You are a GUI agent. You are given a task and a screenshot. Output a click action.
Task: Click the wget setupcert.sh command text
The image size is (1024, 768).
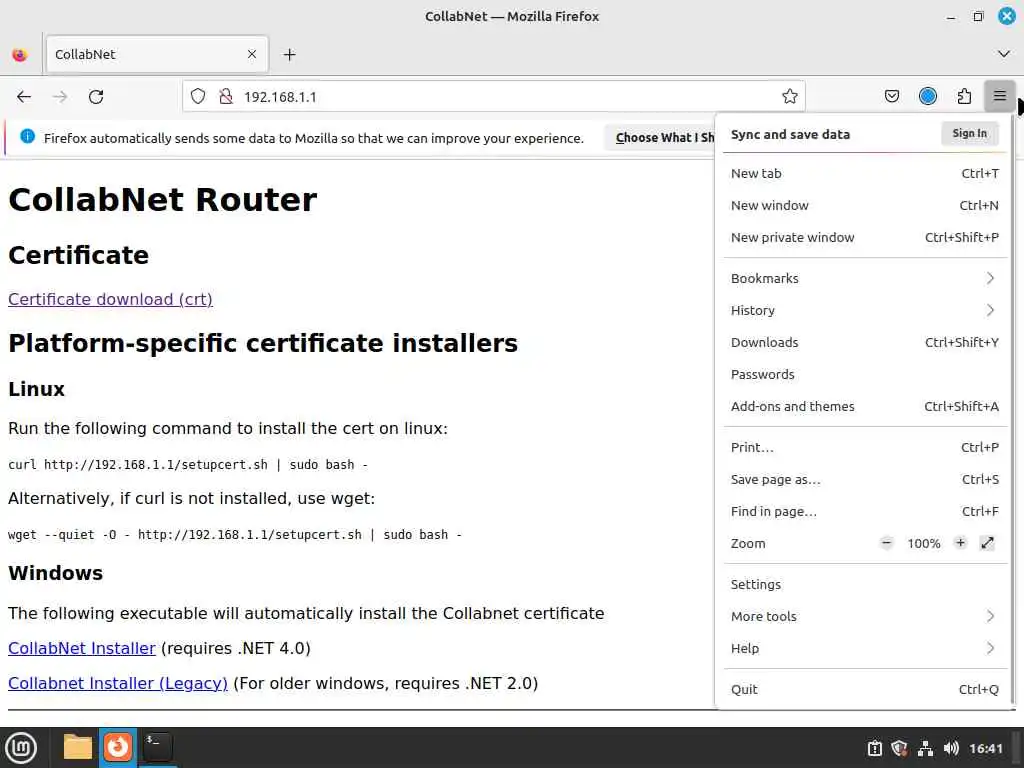[x=234, y=535]
